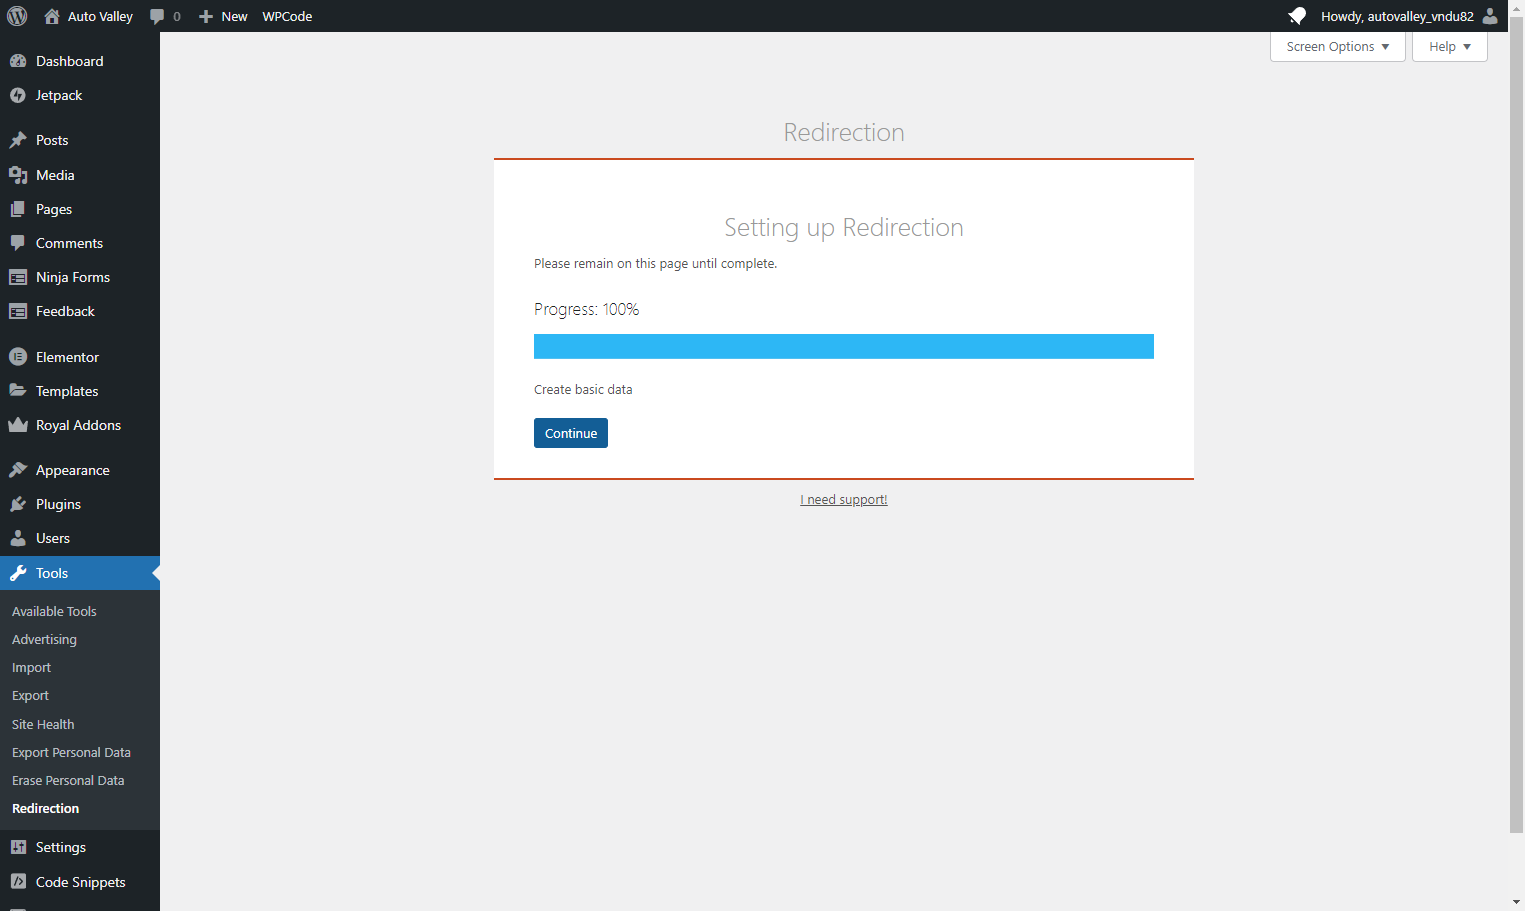Click the Media library icon
Viewport: 1525px width, 911px height.
18,175
